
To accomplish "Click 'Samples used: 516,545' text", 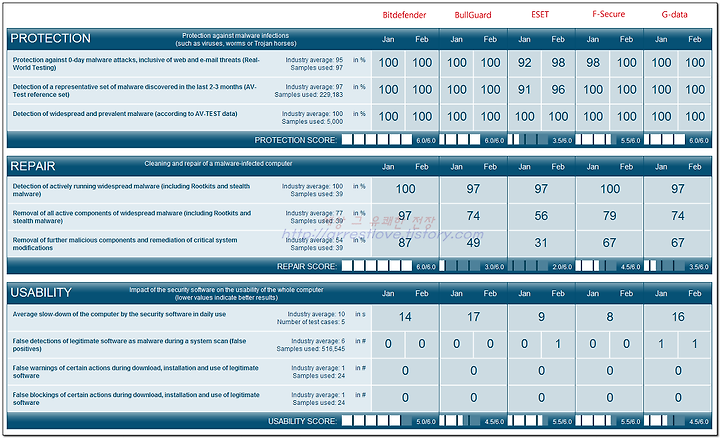I will 310,349.
